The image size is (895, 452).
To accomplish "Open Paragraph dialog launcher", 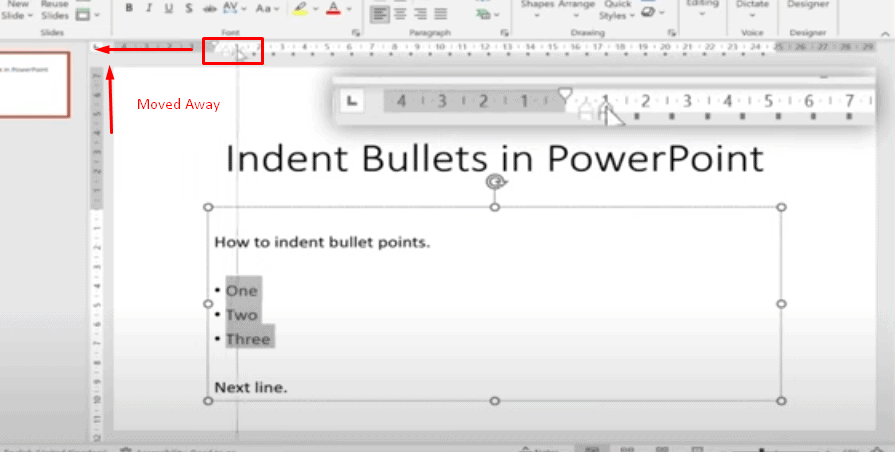I will coord(505,33).
